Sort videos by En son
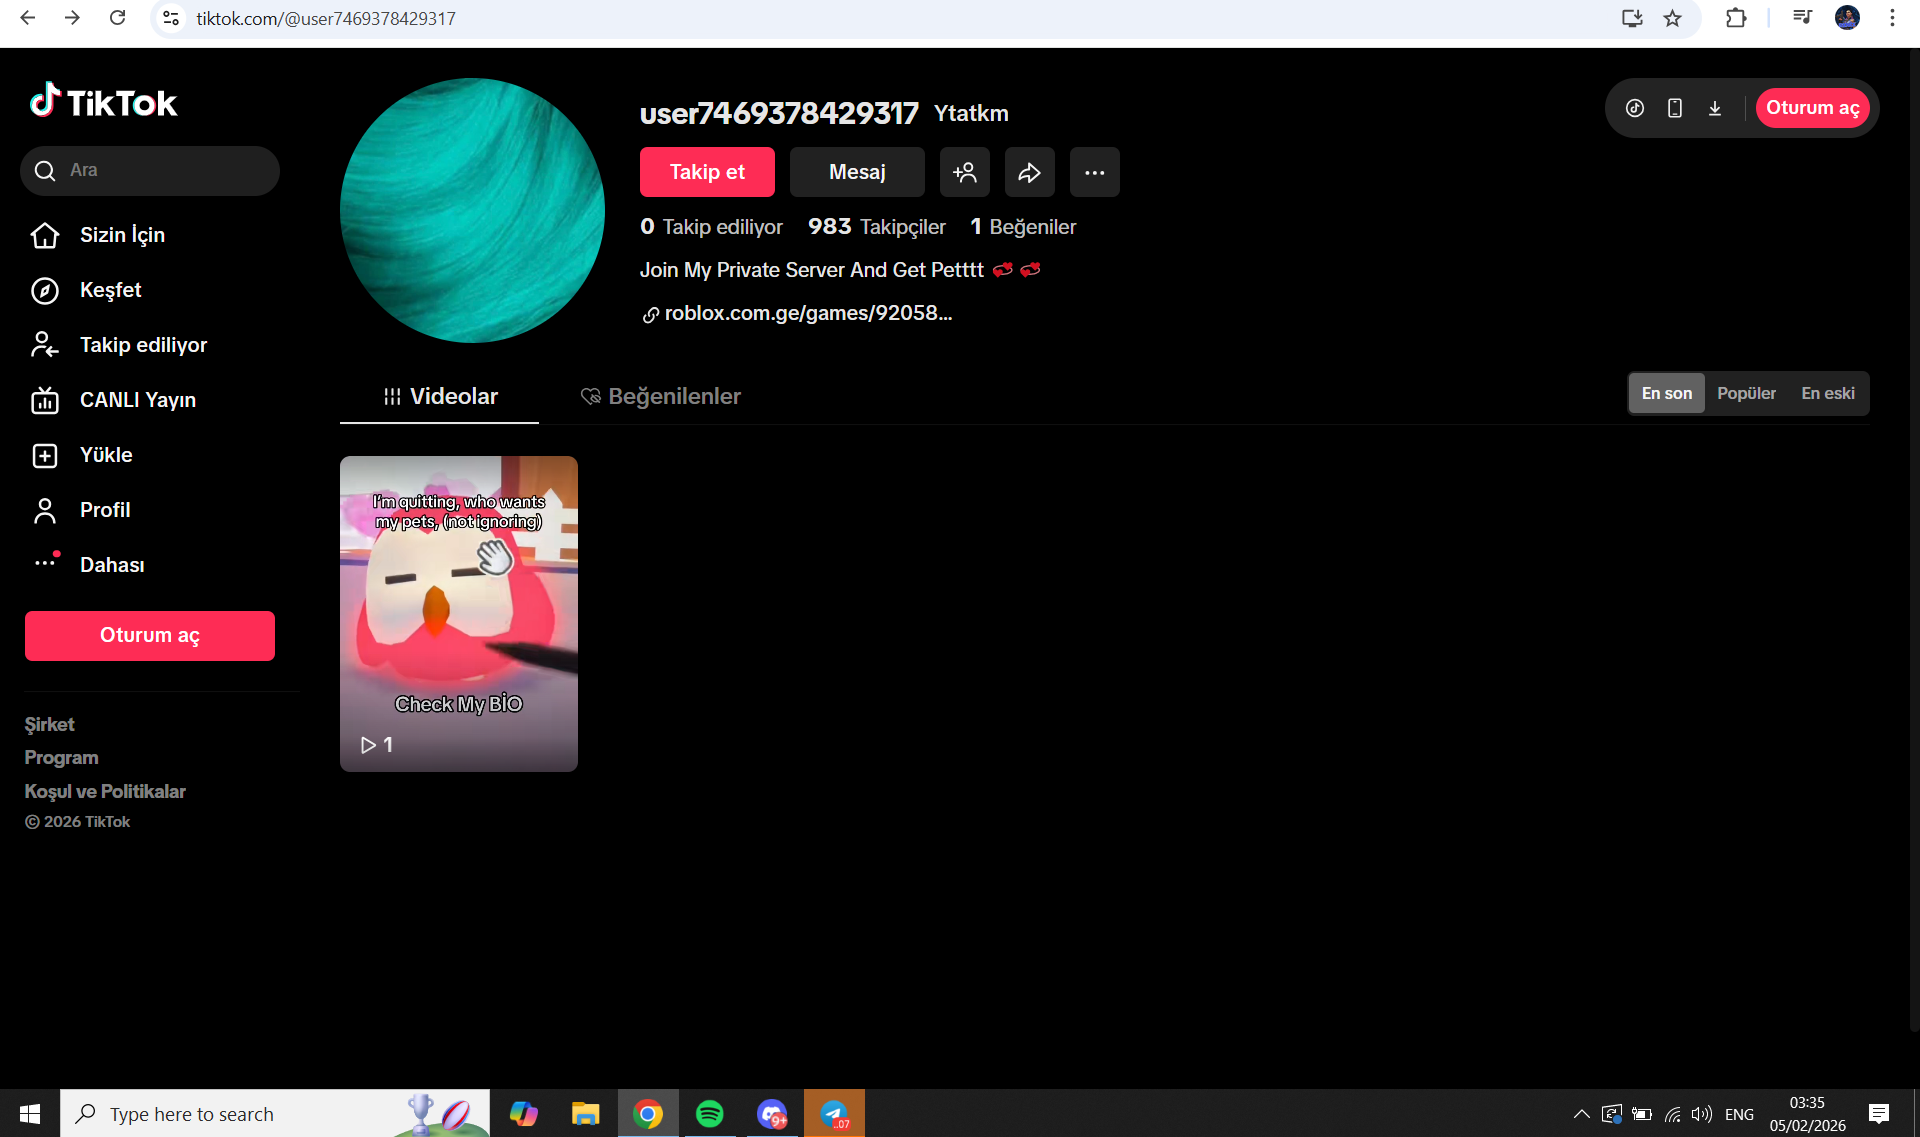Image resolution: width=1920 pixels, height=1137 pixels. click(1667, 394)
